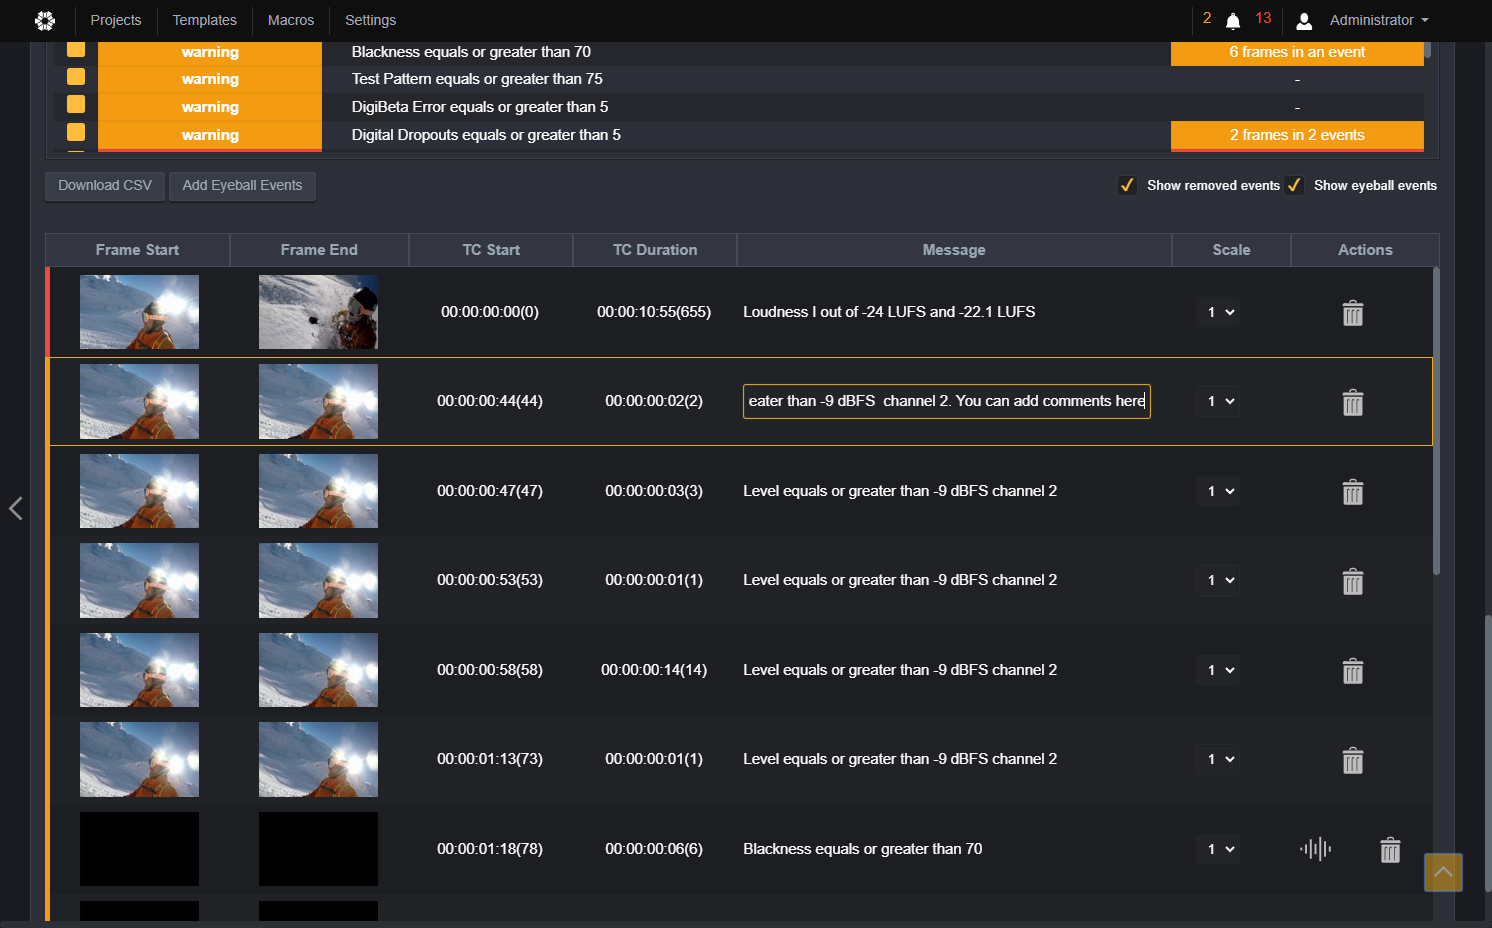Image resolution: width=1492 pixels, height=928 pixels.
Task: Open waveform view for Blackness event
Action: click(1316, 849)
